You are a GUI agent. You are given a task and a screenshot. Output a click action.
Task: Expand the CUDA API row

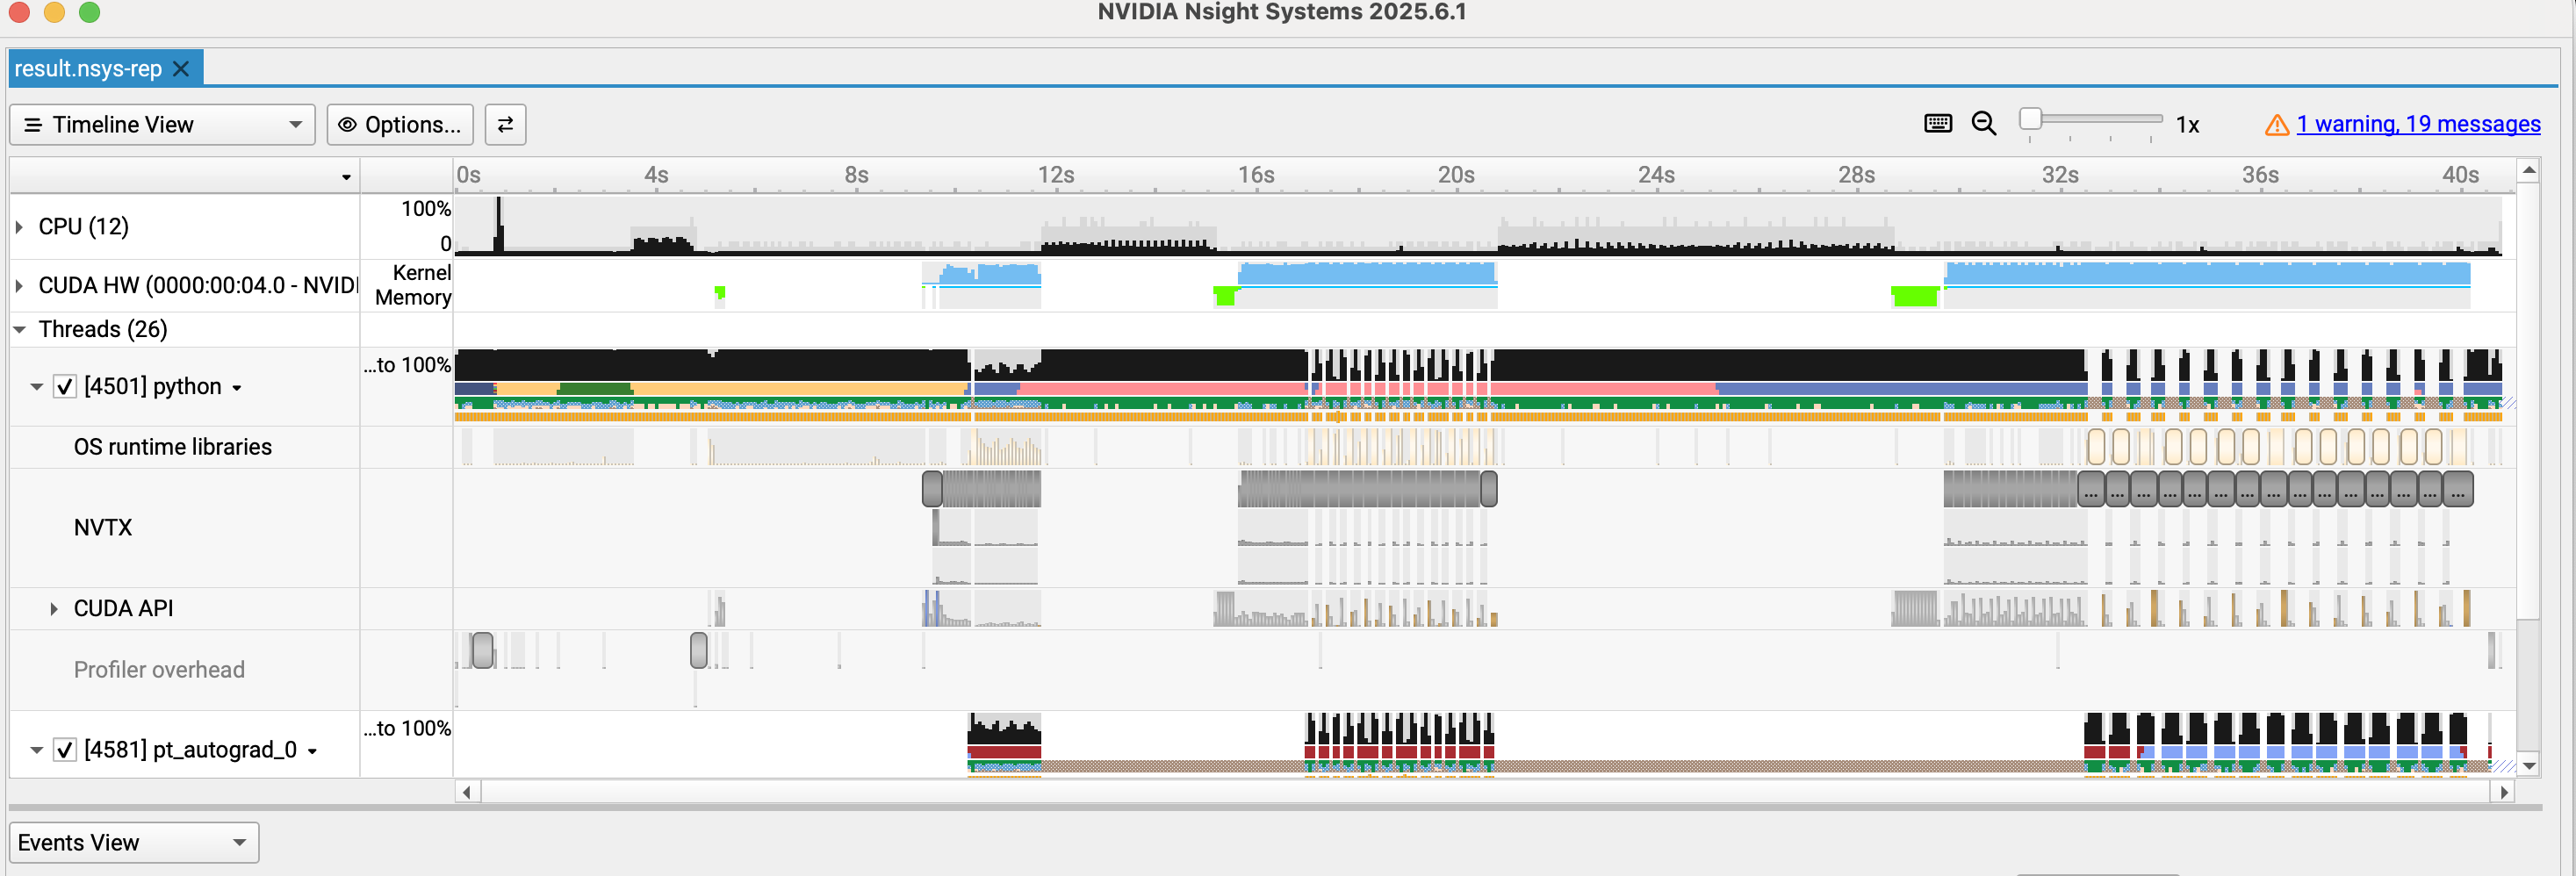click(54, 609)
